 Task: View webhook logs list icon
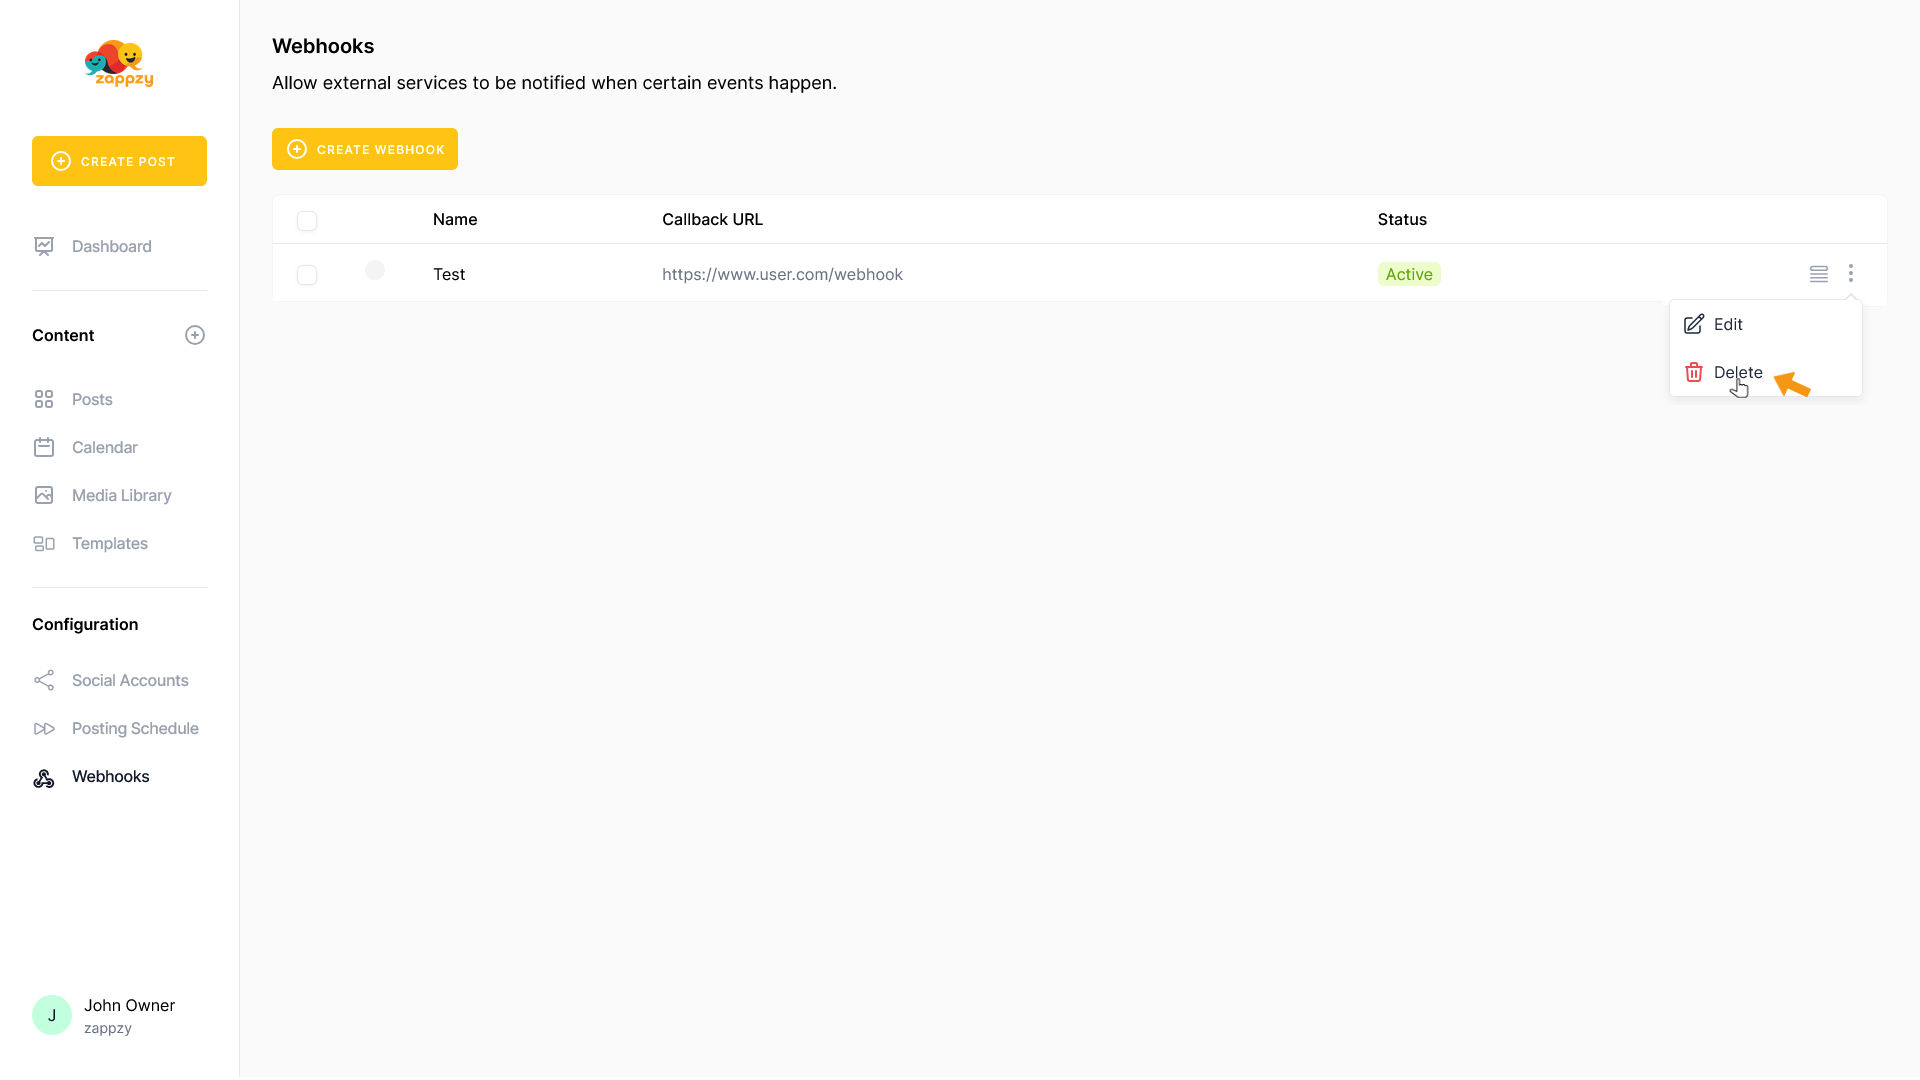click(x=1818, y=274)
